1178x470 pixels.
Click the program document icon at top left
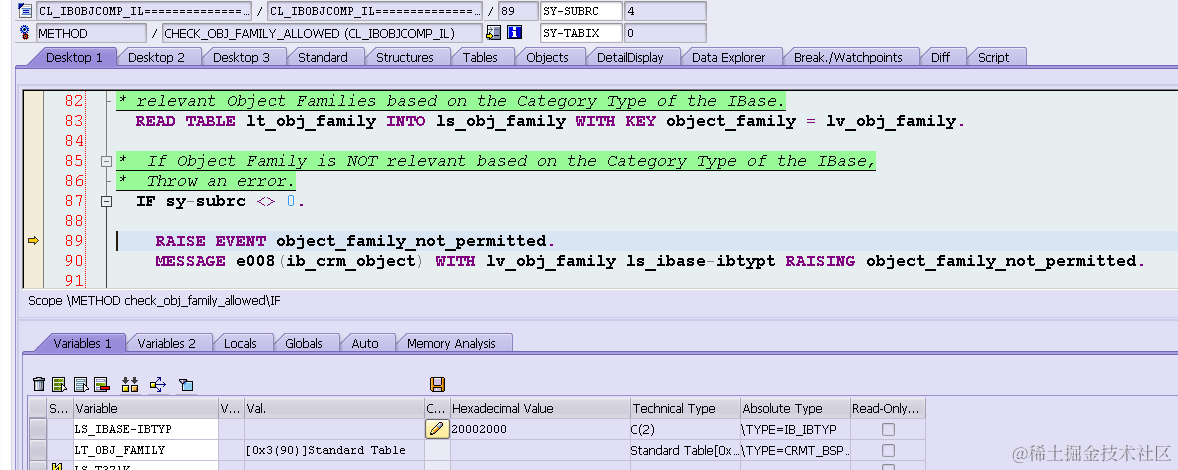pos(24,11)
